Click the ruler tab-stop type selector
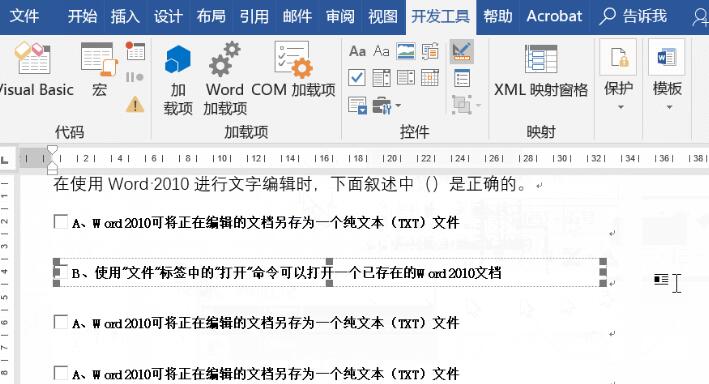The width and height of the screenshot is (709, 384). [5, 160]
